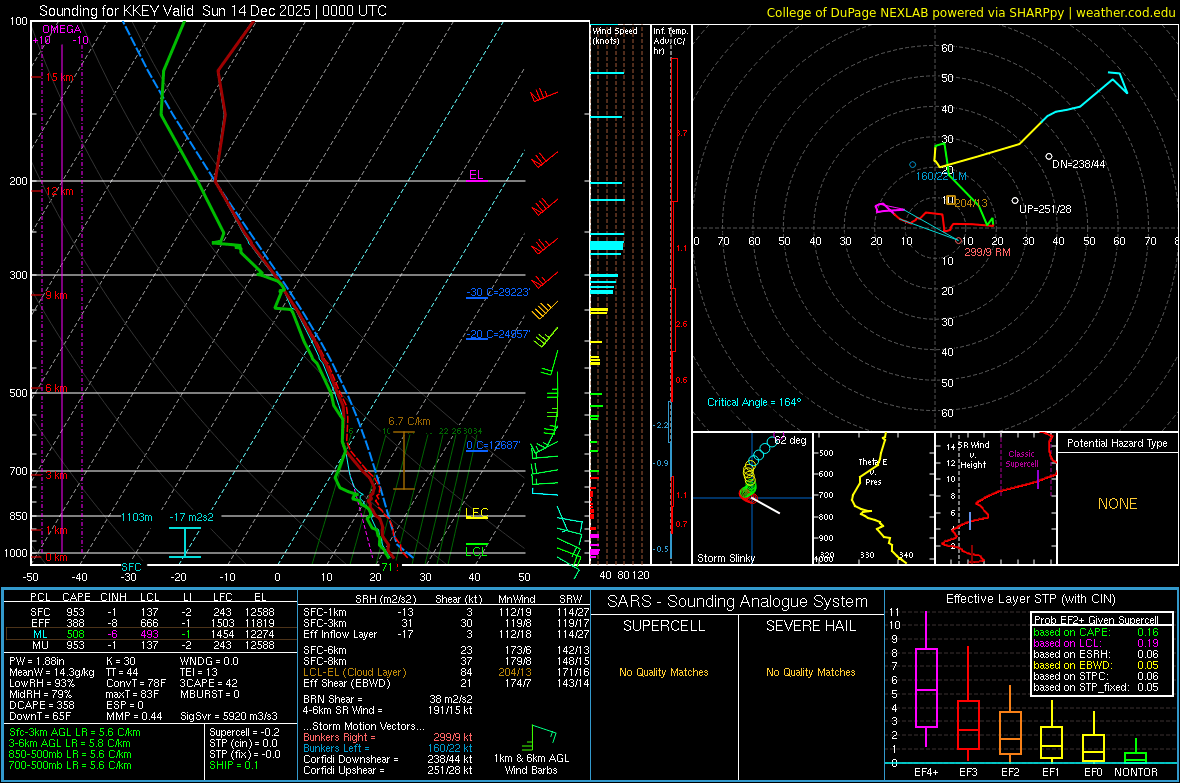This screenshot has width=1180, height=783.
Task: Click the blue 'Bunkers Left =' row
Action: click(x=388, y=748)
